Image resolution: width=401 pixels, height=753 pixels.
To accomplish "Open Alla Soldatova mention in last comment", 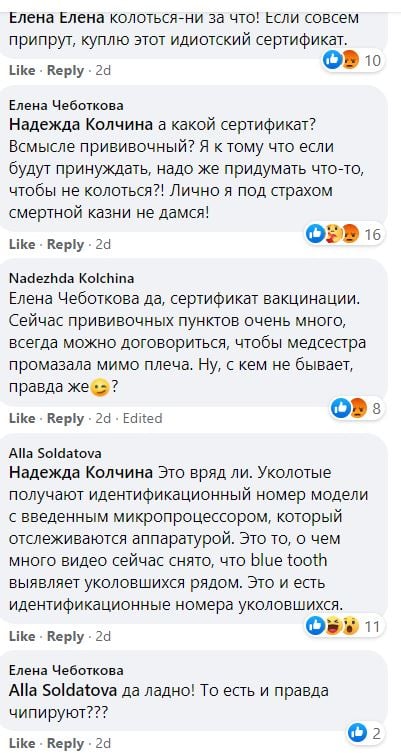I will [63, 691].
